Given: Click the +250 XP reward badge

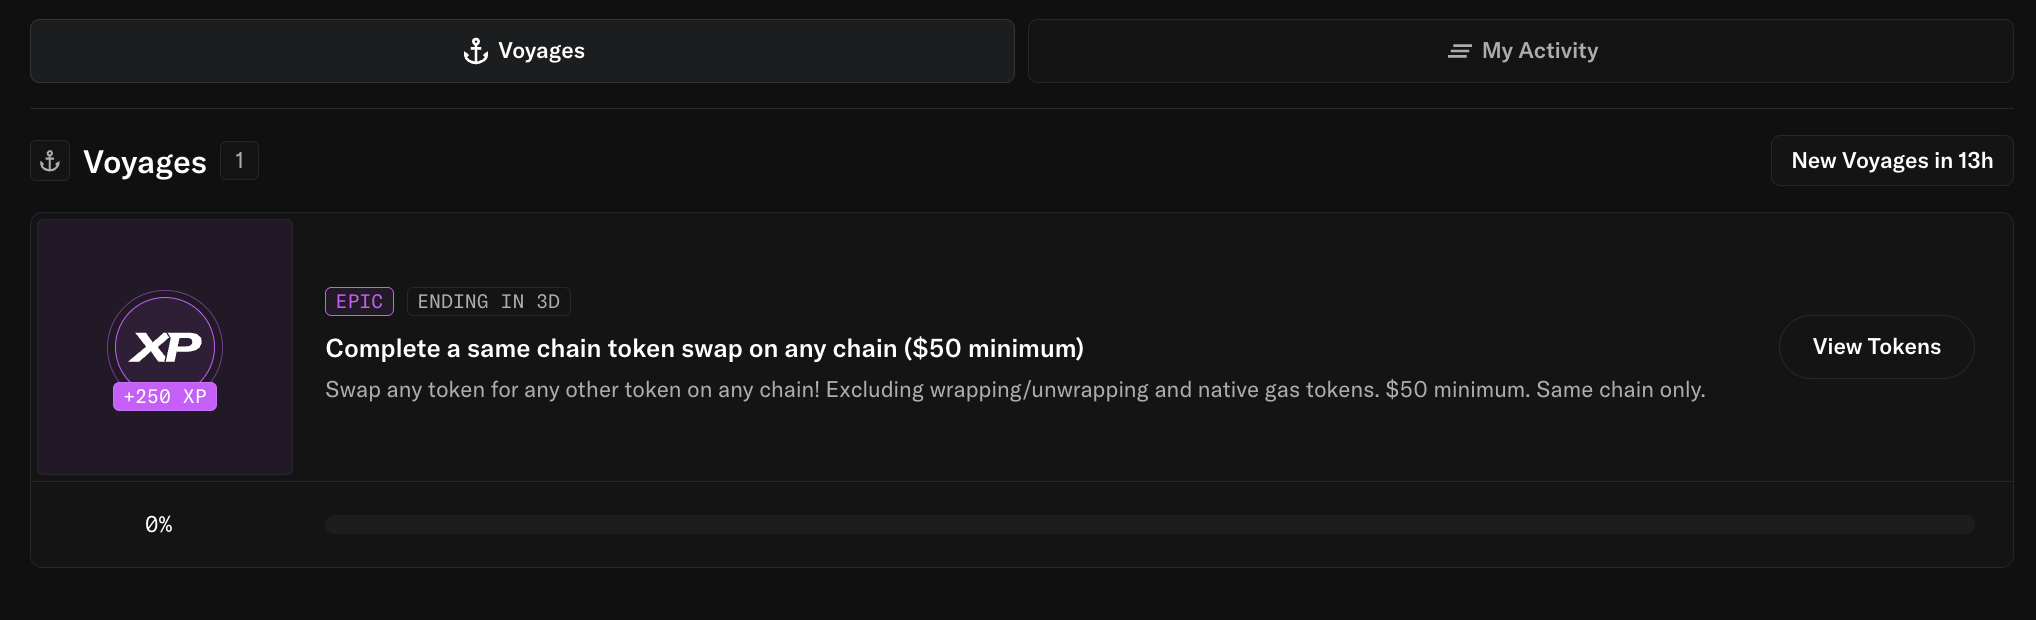Looking at the screenshot, I should tap(165, 397).
